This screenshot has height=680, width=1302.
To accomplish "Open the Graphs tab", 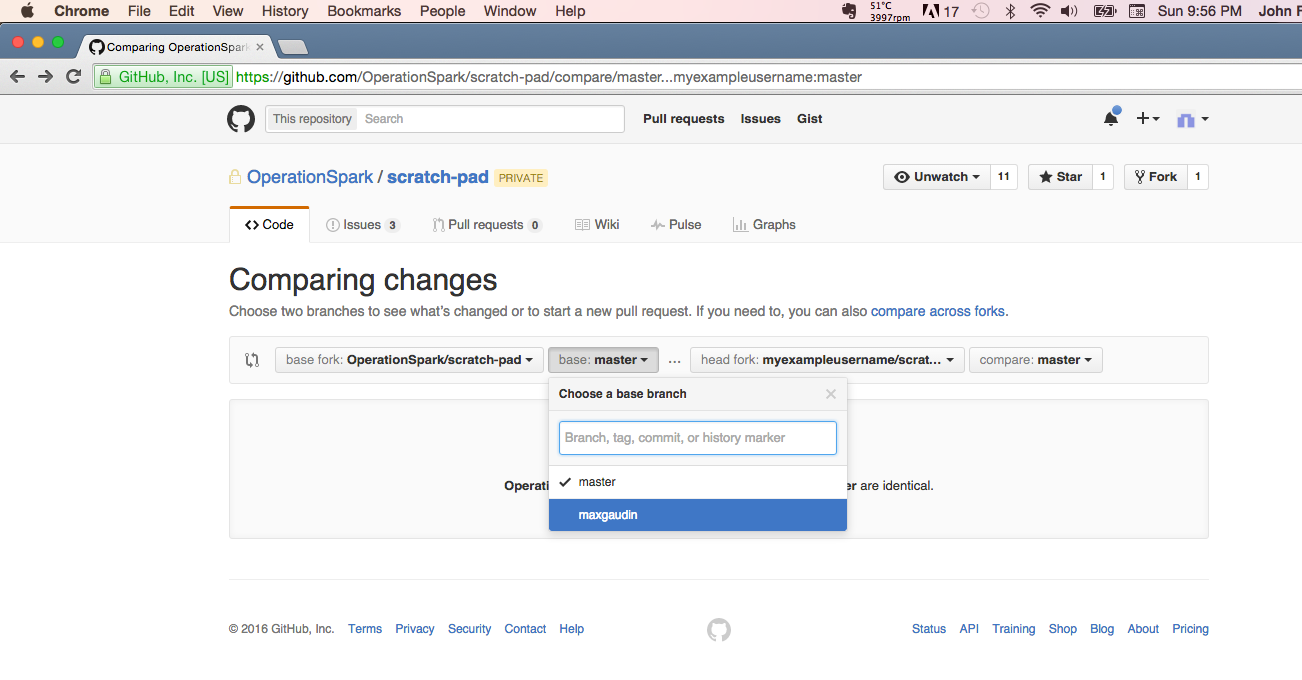I will [x=764, y=225].
